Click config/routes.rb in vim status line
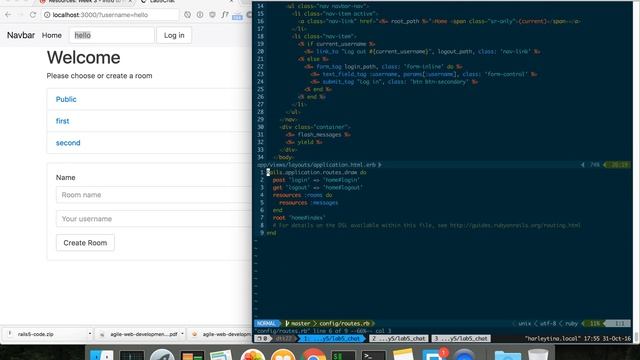The width and height of the screenshot is (640, 360). (x=344, y=323)
